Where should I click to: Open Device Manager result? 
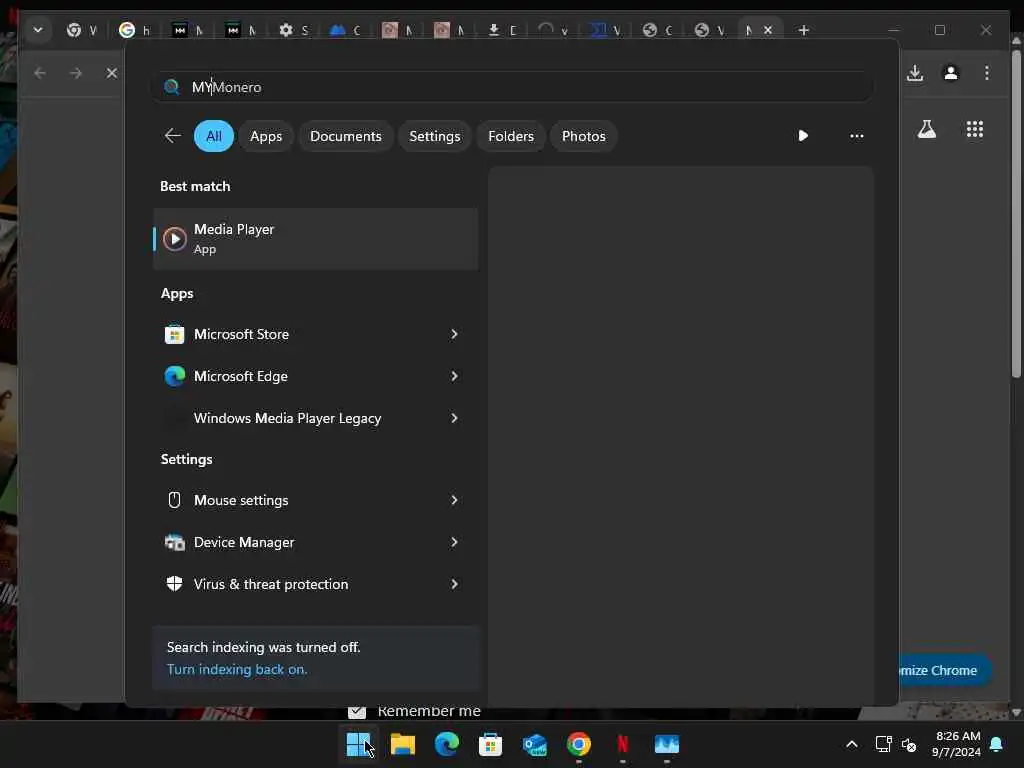pos(300,542)
